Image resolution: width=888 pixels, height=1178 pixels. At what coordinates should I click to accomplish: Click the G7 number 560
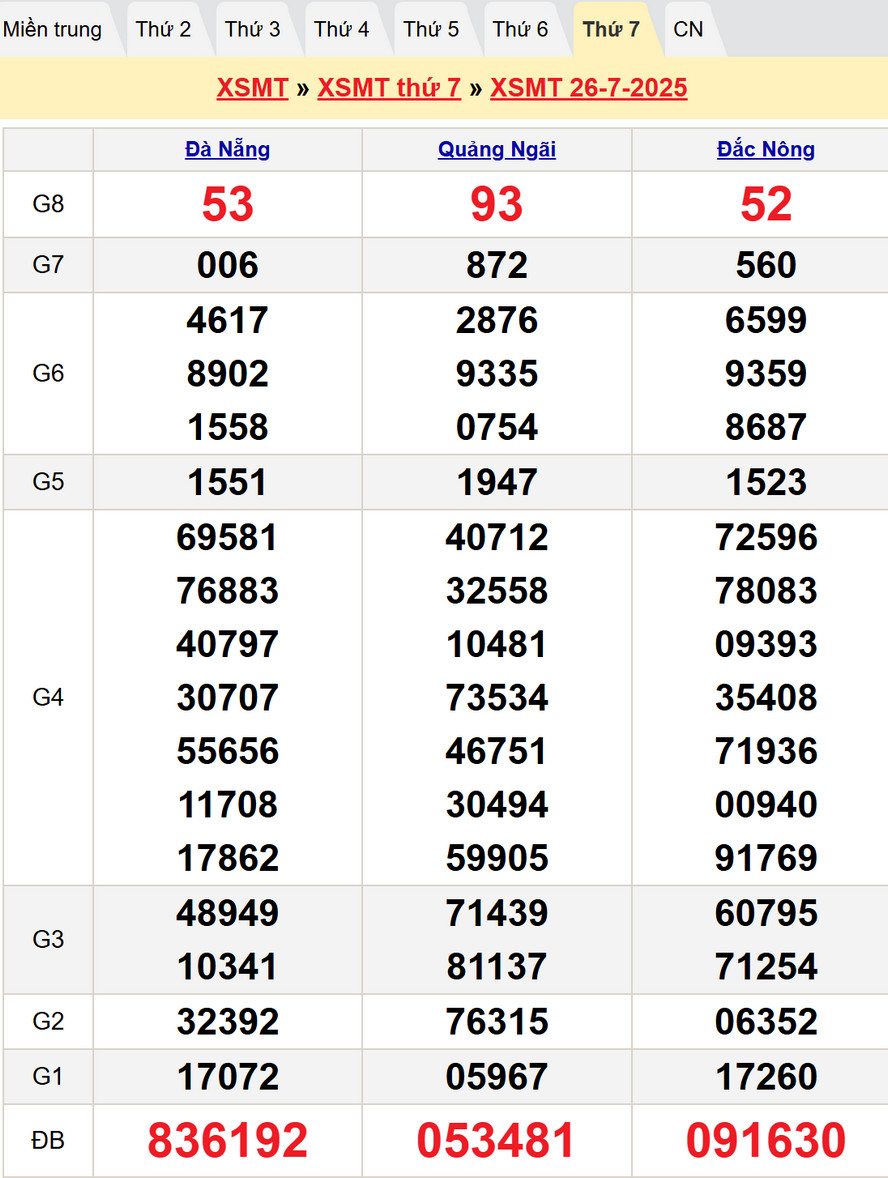pyautogui.click(x=766, y=266)
